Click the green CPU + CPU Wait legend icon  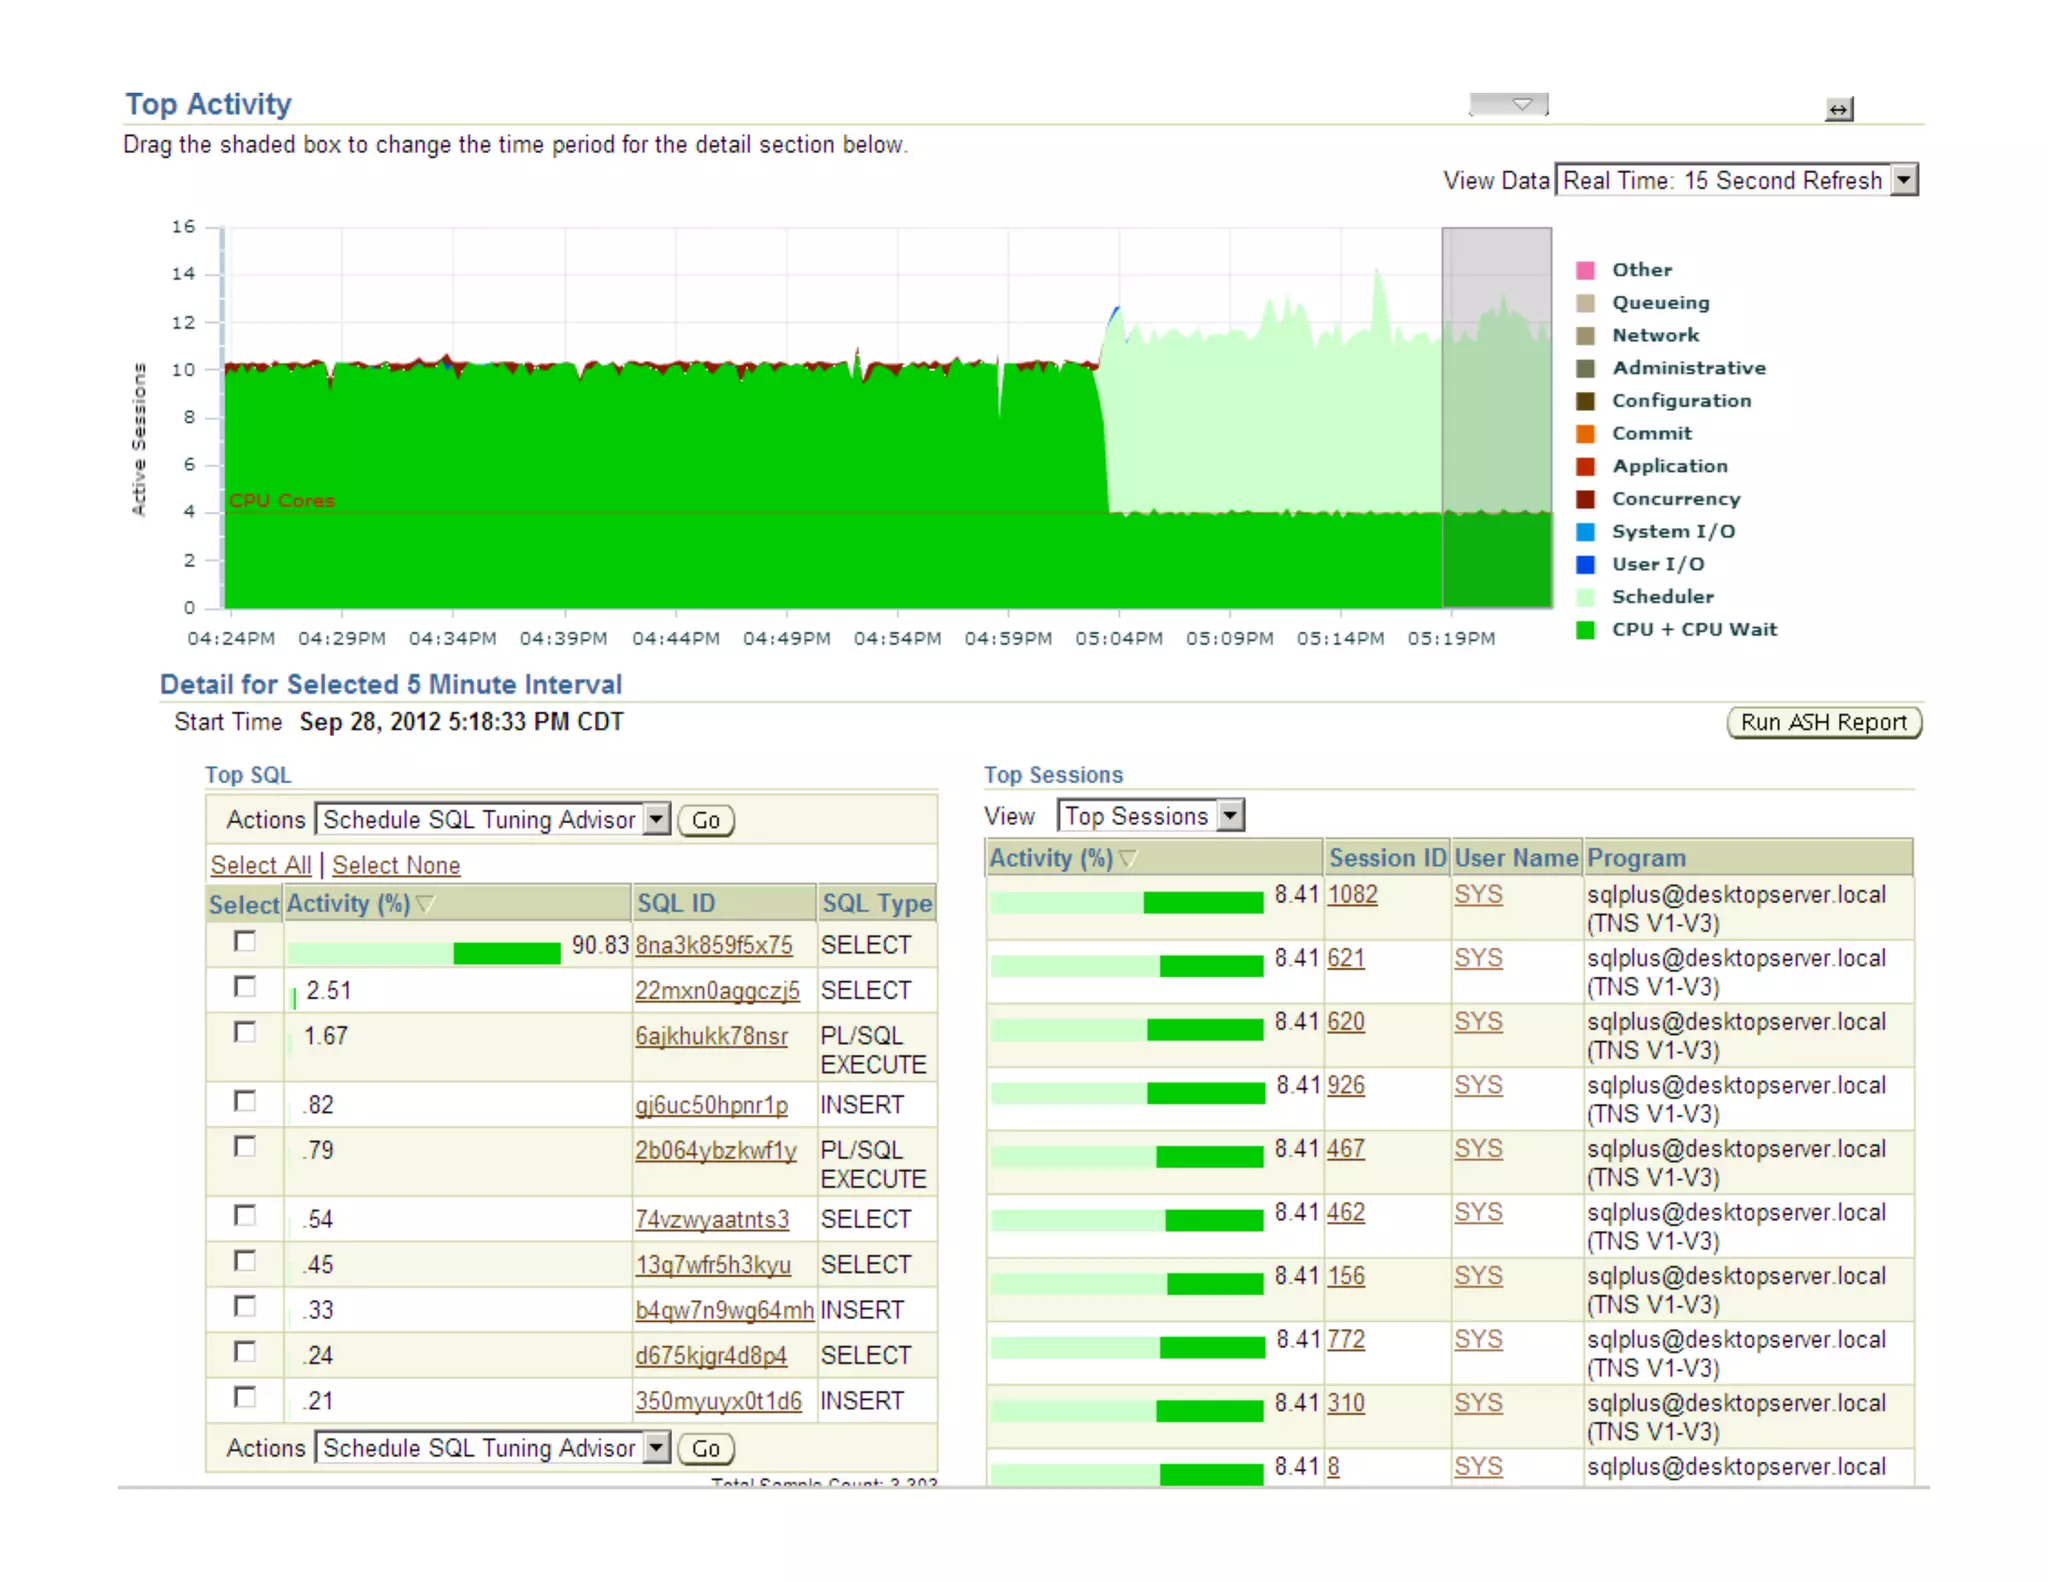[1585, 630]
